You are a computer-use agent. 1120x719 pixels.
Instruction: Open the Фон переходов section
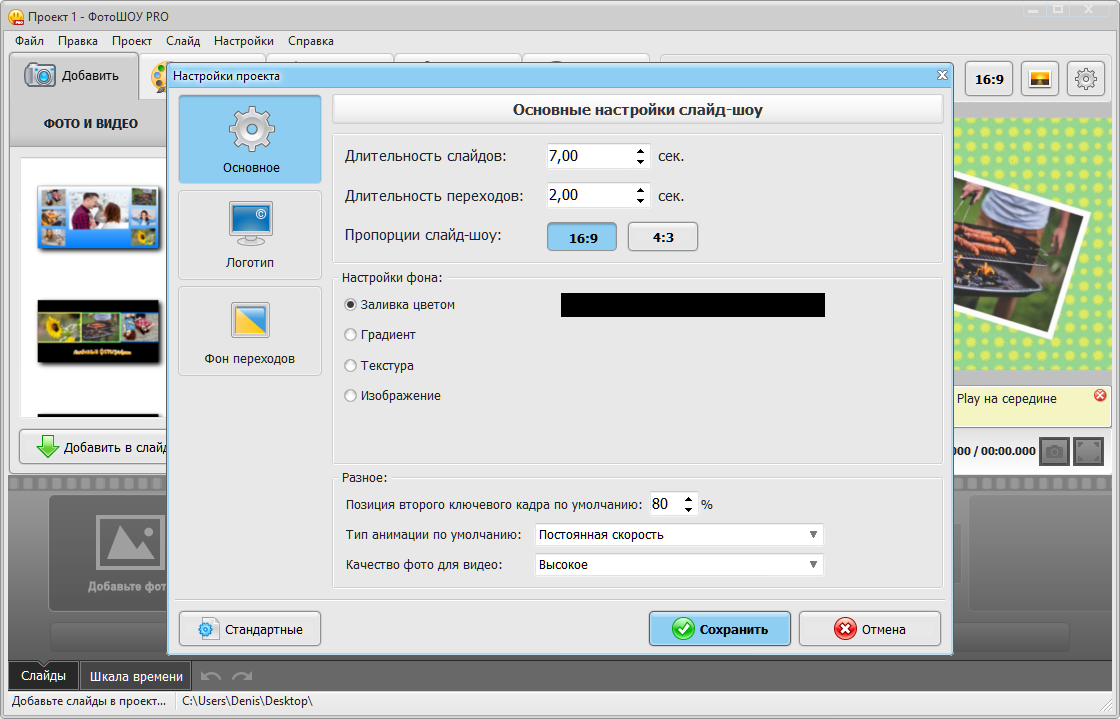[250, 331]
